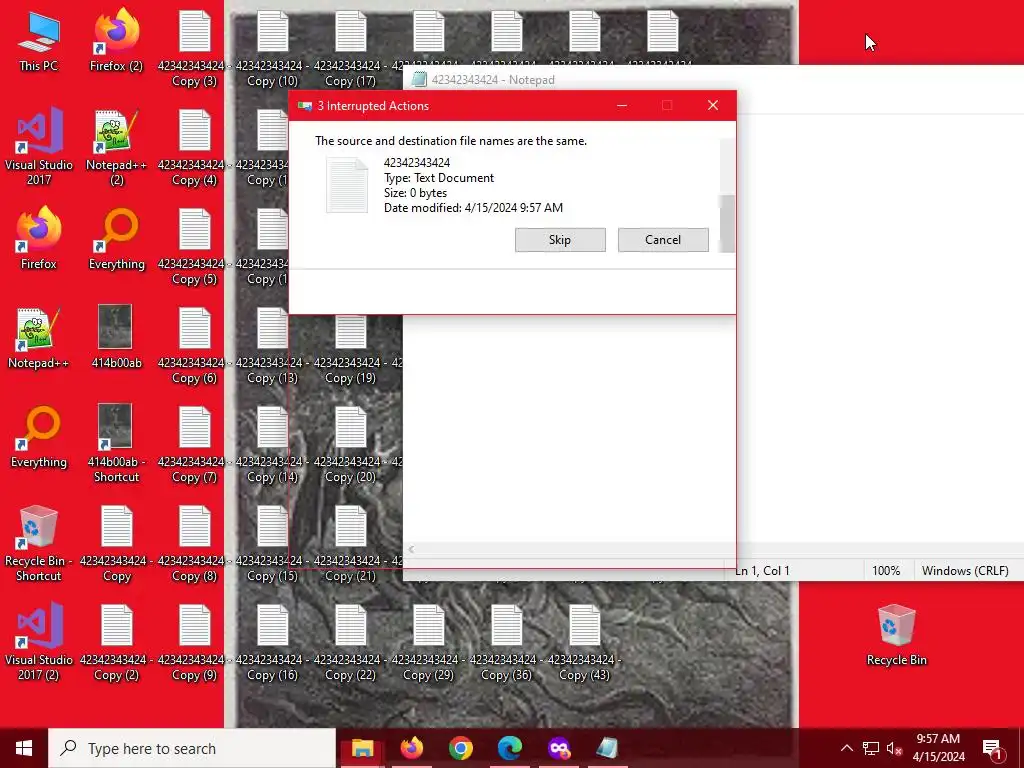Open the Windows Start menu
This screenshot has height=768, width=1024.
coord(24,748)
